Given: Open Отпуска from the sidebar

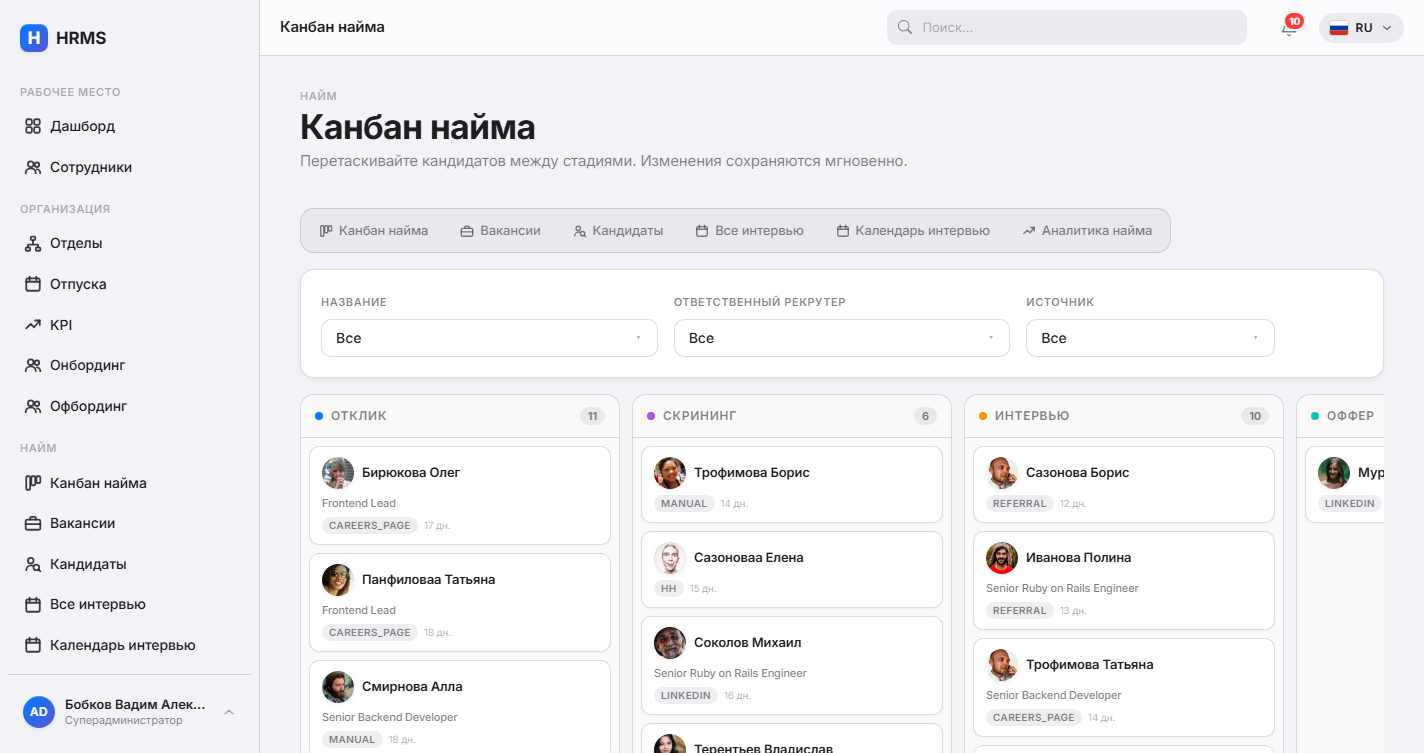Looking at the screenshot, I should tap(130, 284).
